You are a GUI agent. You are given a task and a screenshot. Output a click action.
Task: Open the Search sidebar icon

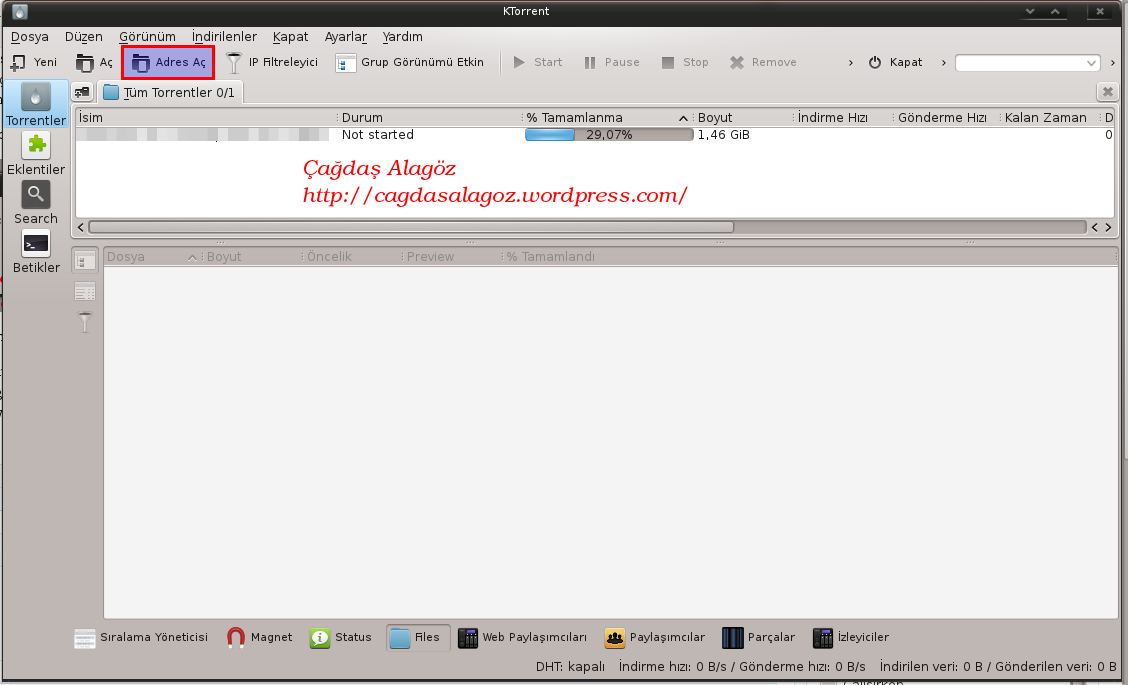[x=36, y=202]
